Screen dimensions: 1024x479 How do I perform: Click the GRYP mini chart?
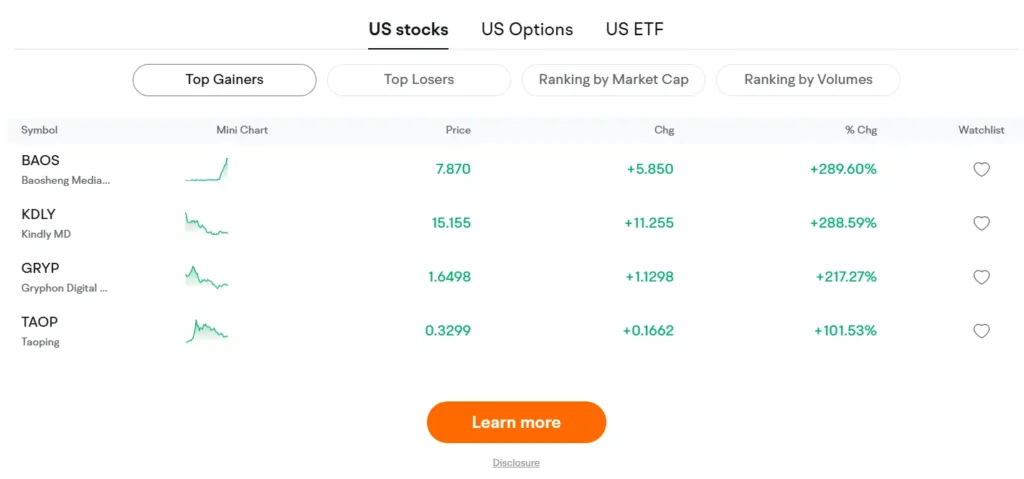(207, 277)
